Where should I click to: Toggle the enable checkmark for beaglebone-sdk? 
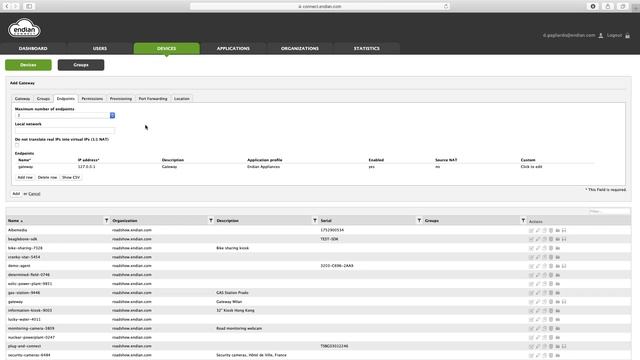coord(531,239)
